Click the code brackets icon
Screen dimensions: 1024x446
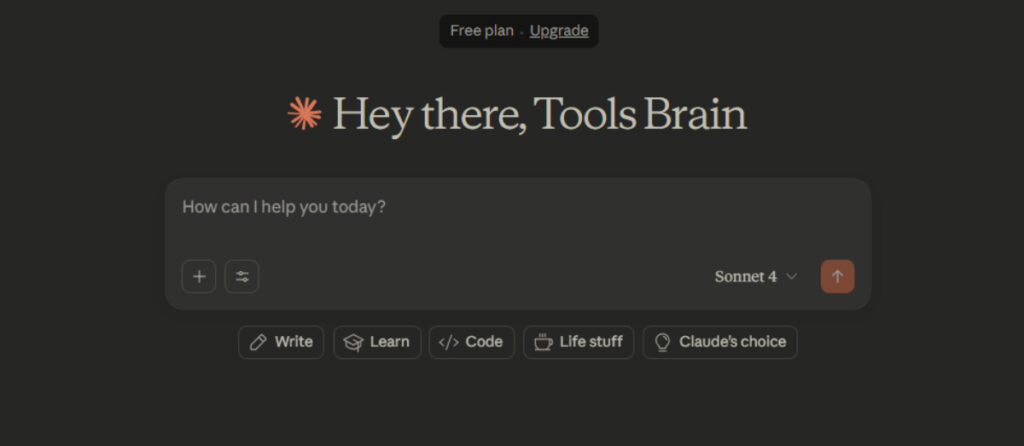tap(449, 342)
